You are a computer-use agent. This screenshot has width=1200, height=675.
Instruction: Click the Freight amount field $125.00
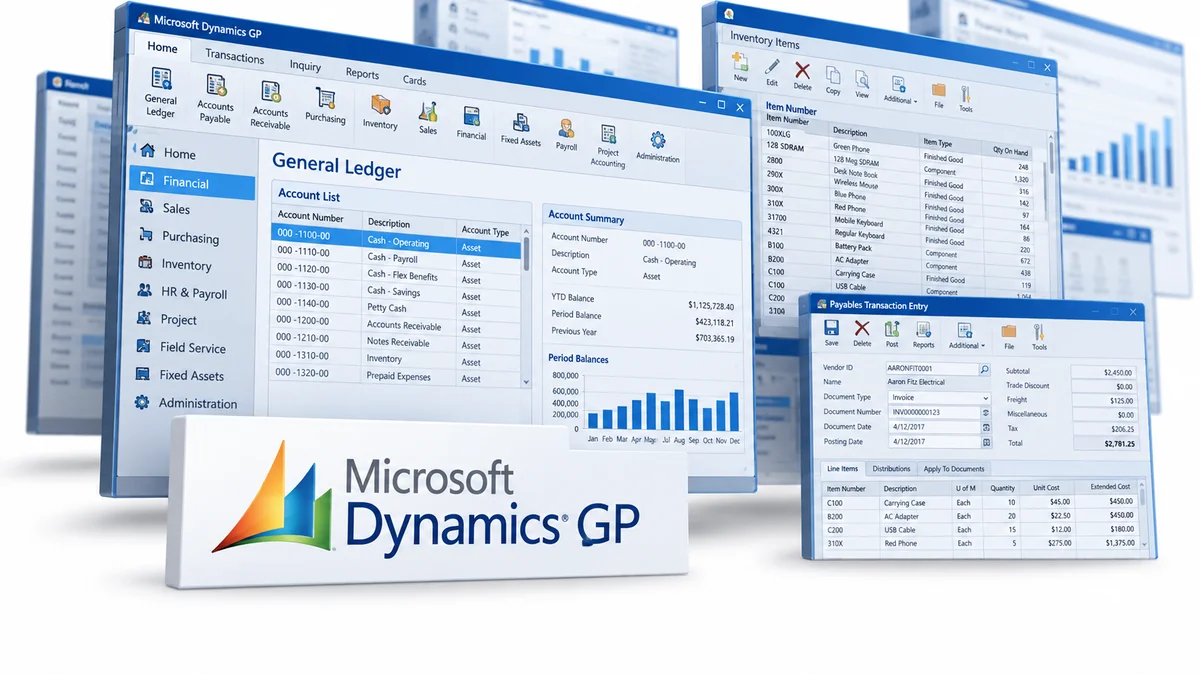point(1104,400)
